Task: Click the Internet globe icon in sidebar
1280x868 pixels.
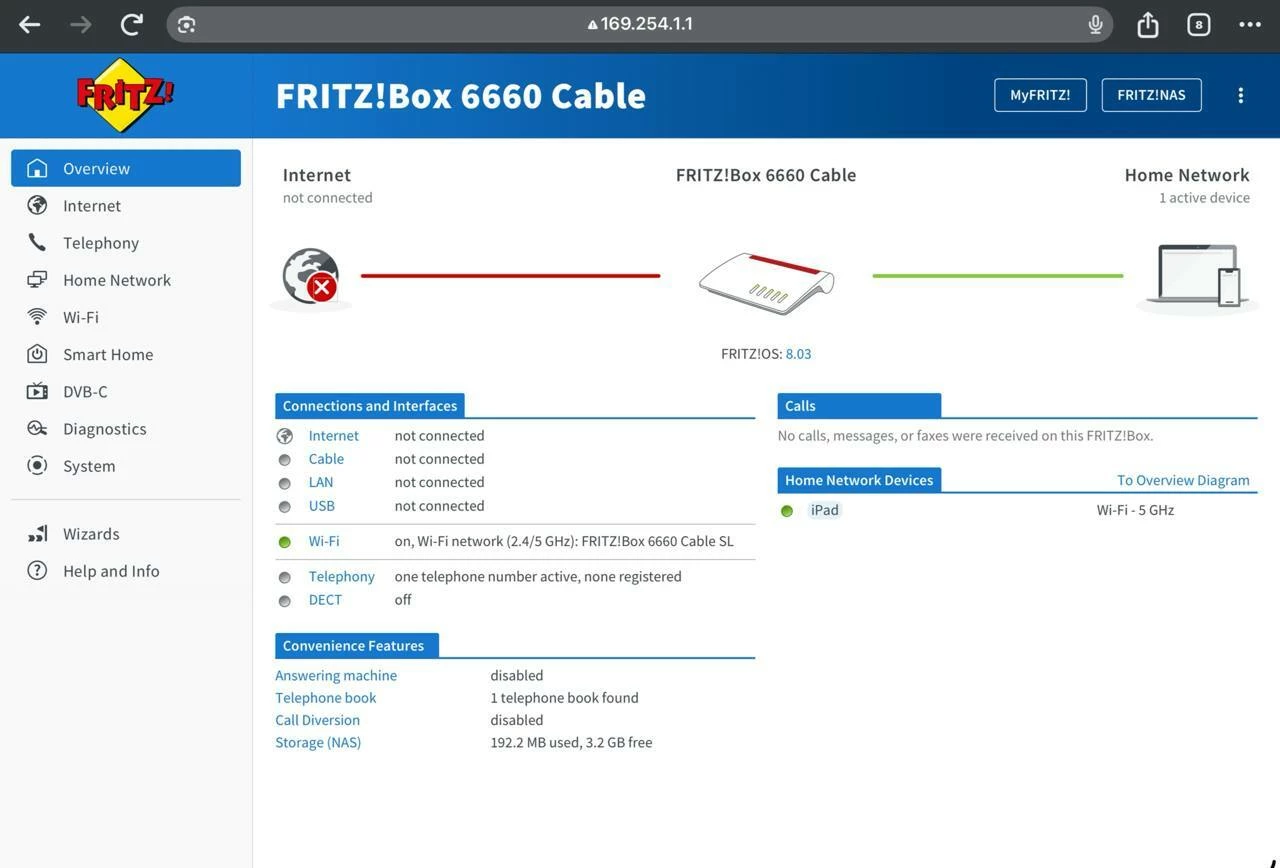Action: pyautogui.click(x=37, y=205)
